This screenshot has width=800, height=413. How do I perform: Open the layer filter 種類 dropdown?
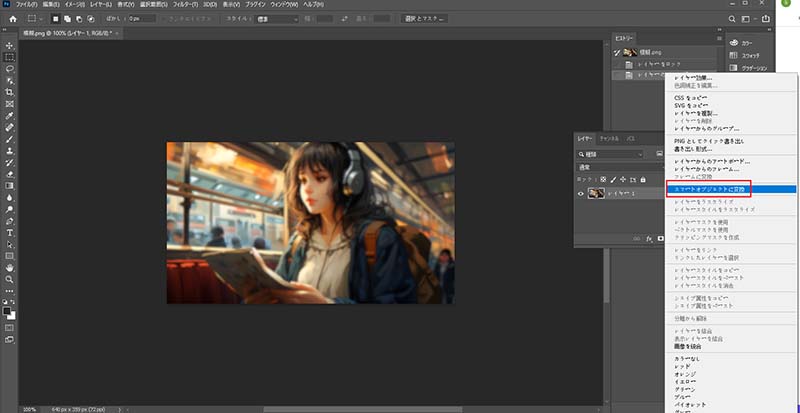coord(610,154)
